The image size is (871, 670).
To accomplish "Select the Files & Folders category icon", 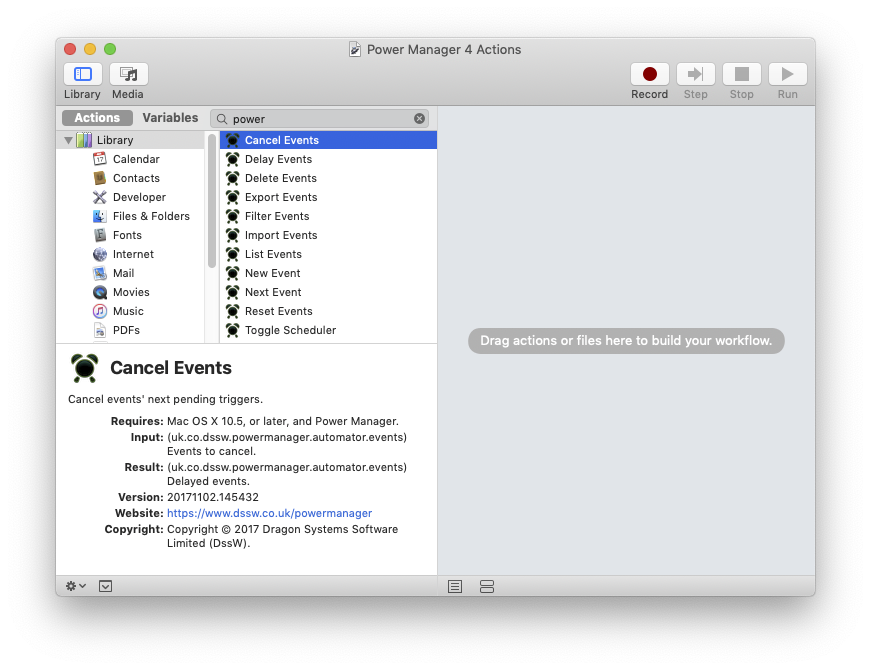I will click(100, 216).
